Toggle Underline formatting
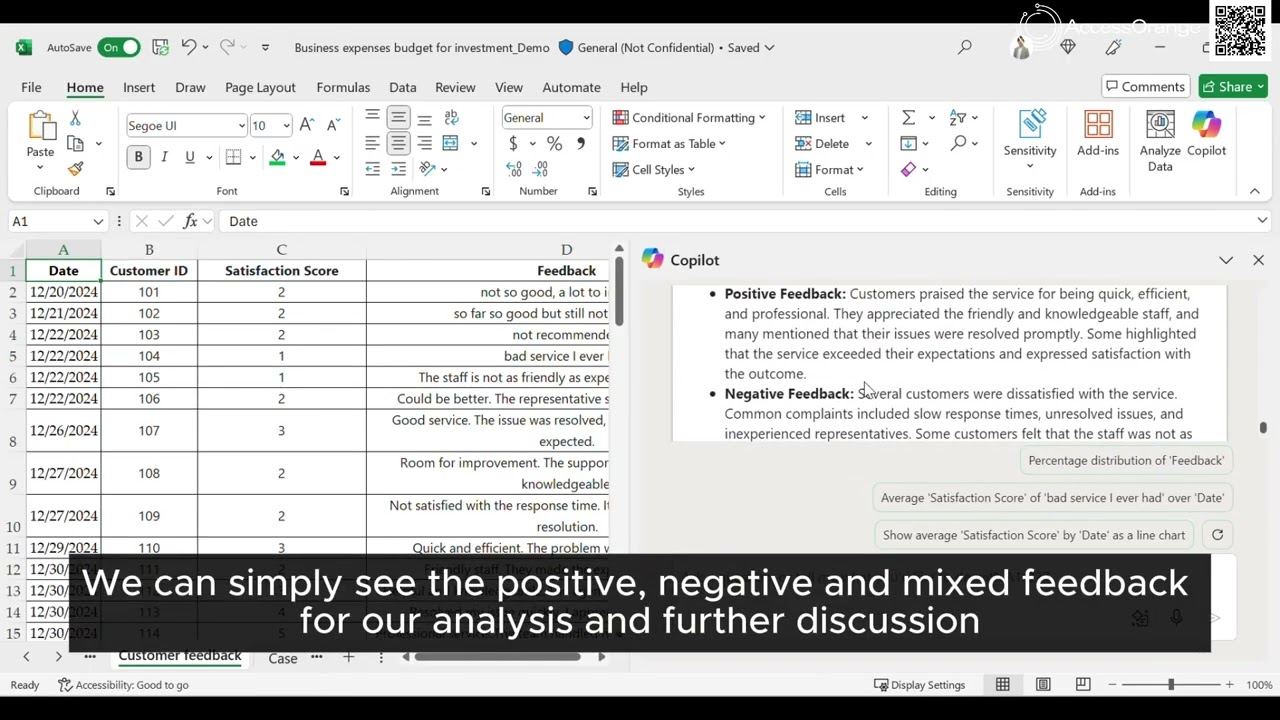 coord(190,157)
